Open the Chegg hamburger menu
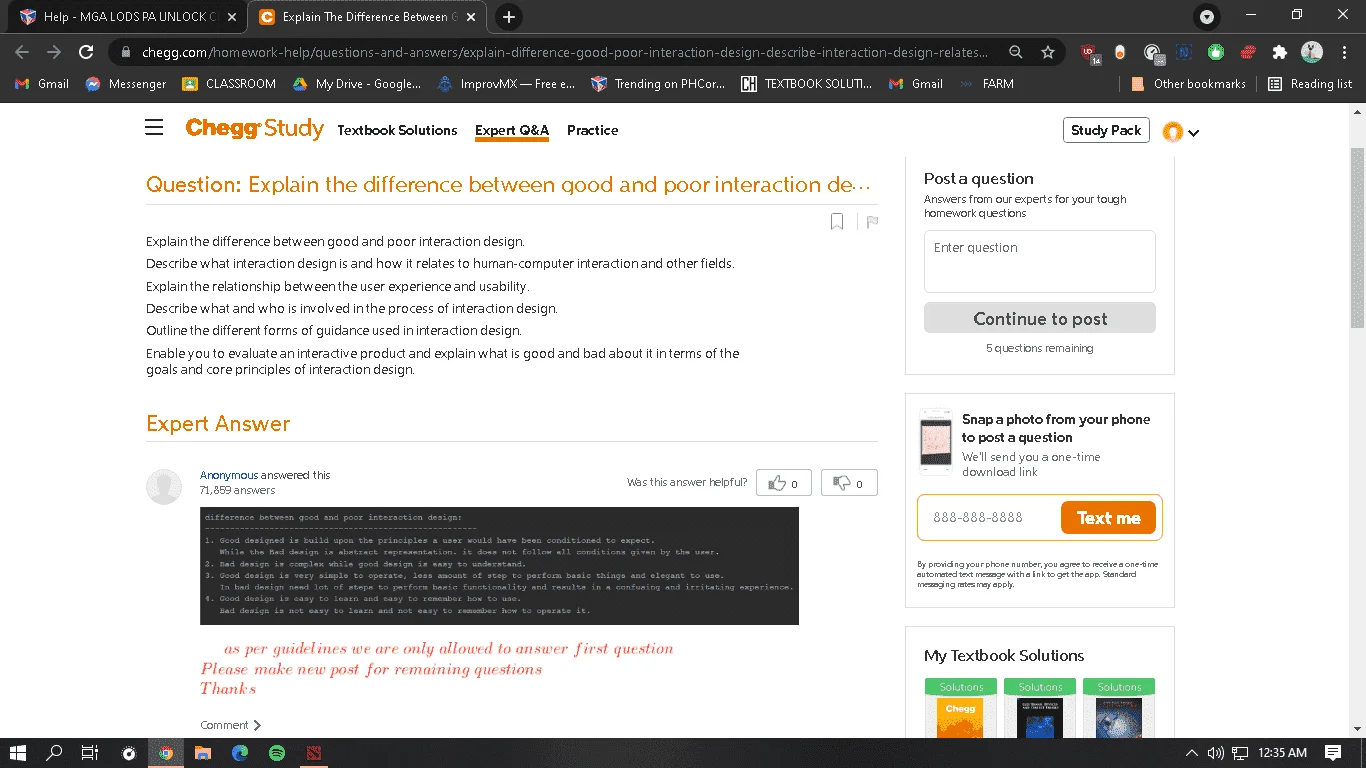 tap(154, 127)
